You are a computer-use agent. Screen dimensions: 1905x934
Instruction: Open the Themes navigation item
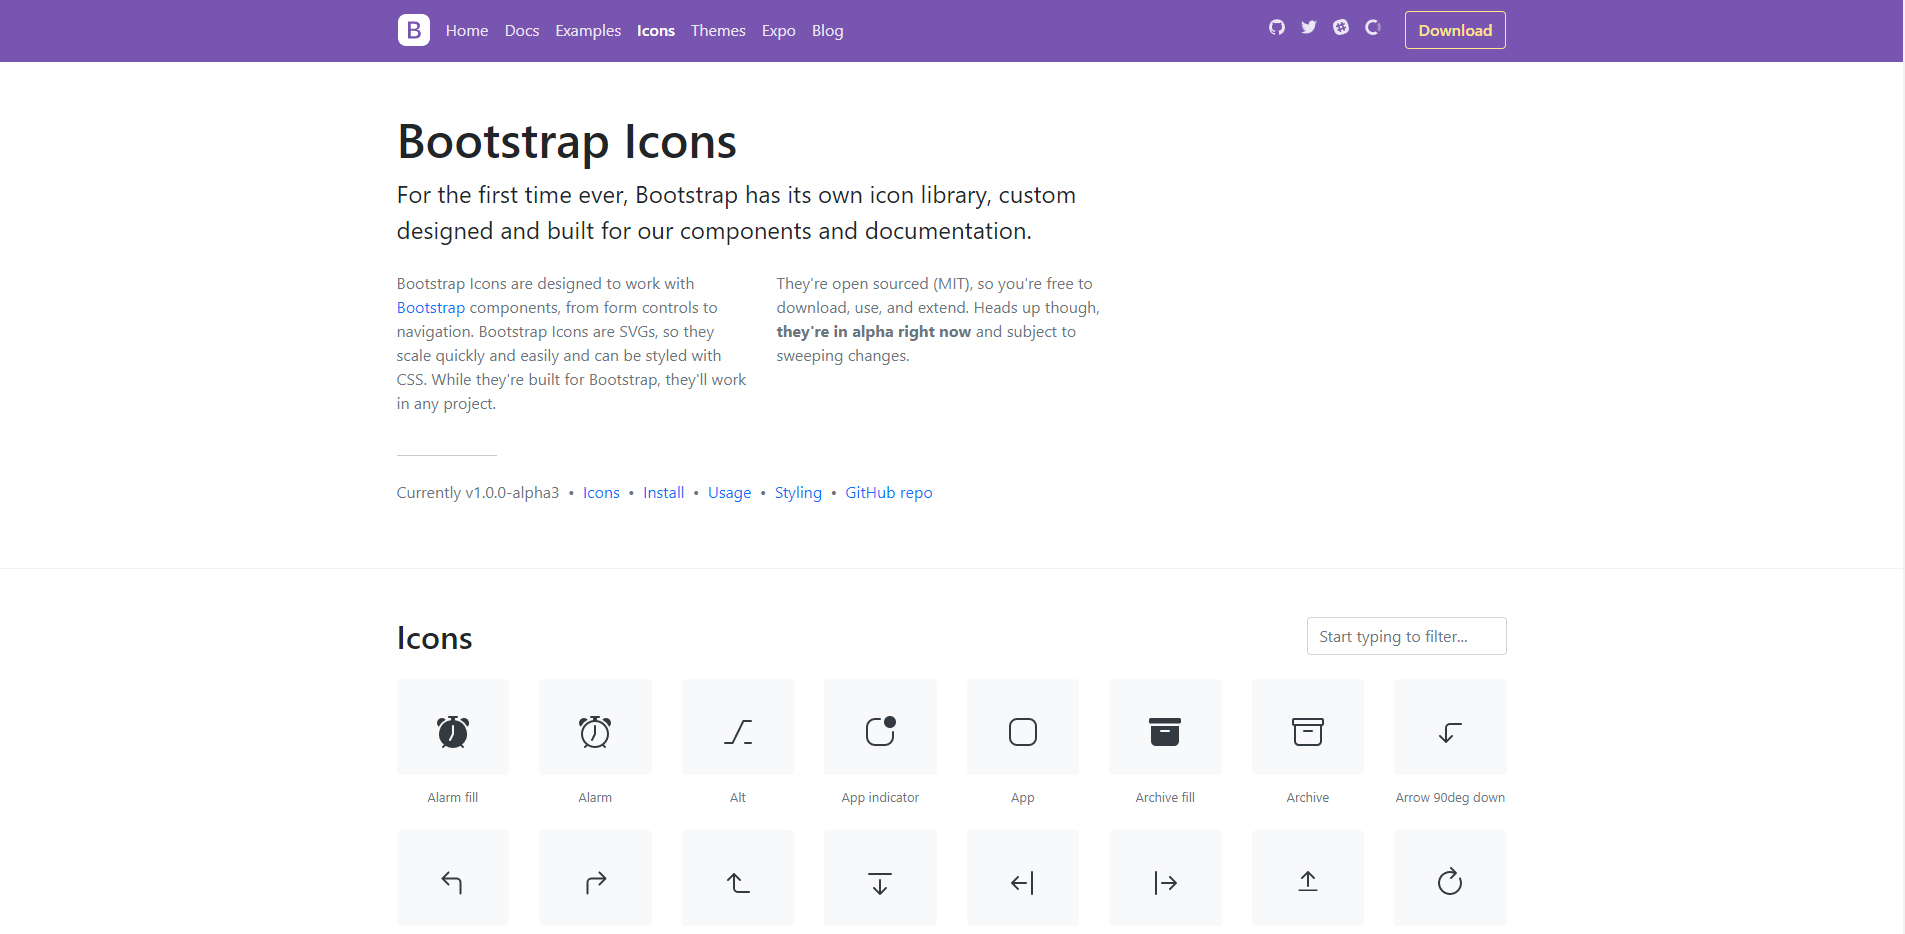pos(718,31)
